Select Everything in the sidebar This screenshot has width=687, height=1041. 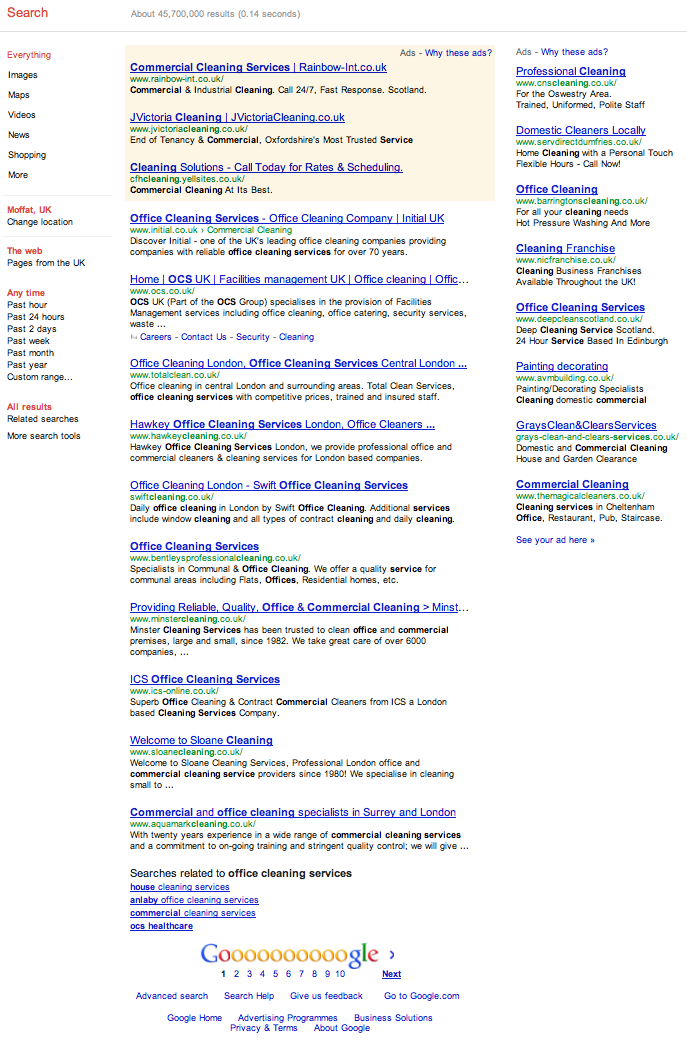pyautogui.click(x=29, y=55)
